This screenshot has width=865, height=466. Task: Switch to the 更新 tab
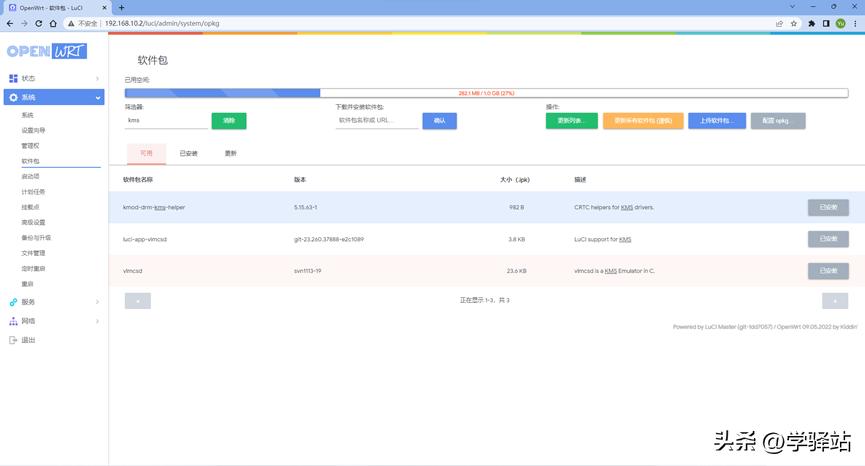pyautogui.click(x=231, y=153)
